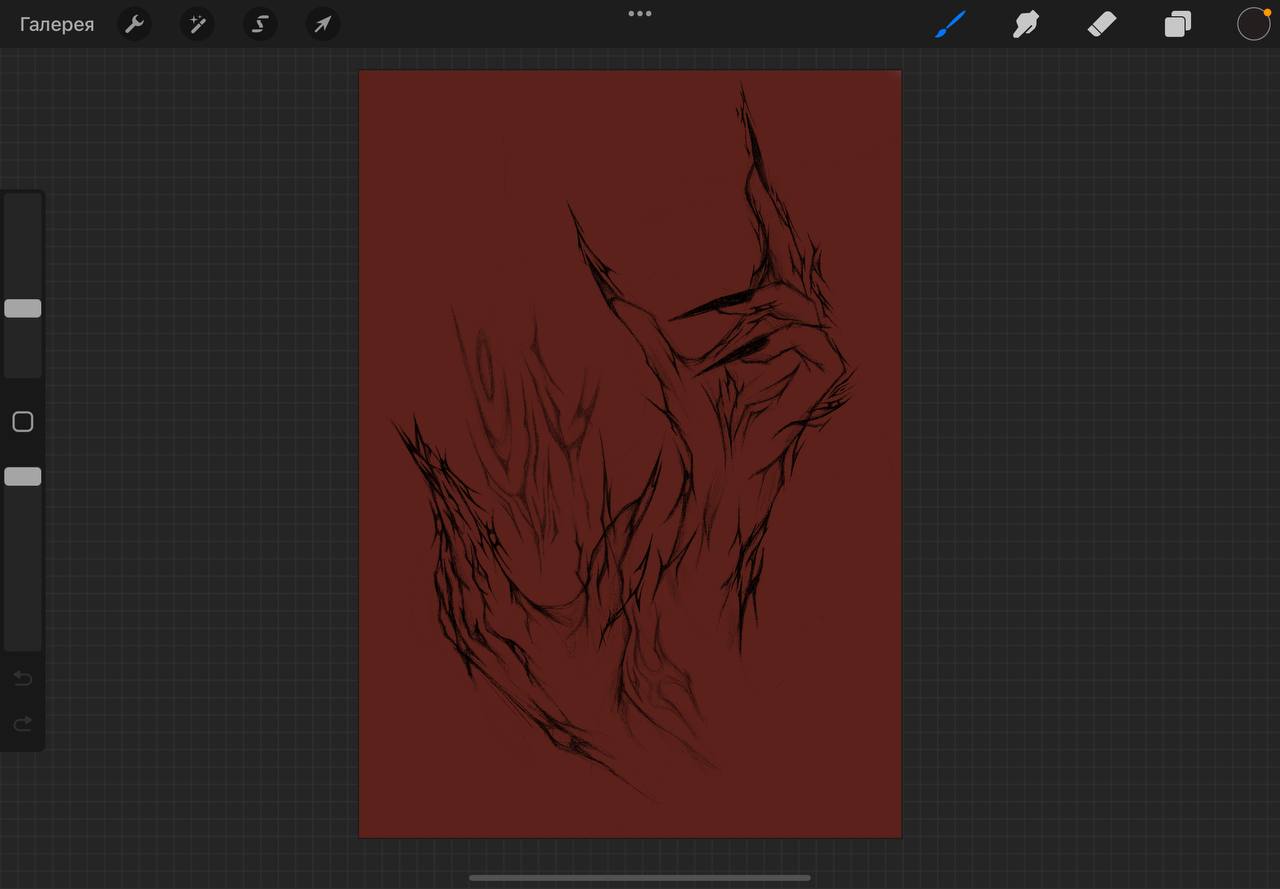The width and height of the screenshot is (1280, 889).
Task: Click the brush opacity slider handle
Action: [22, 477]
